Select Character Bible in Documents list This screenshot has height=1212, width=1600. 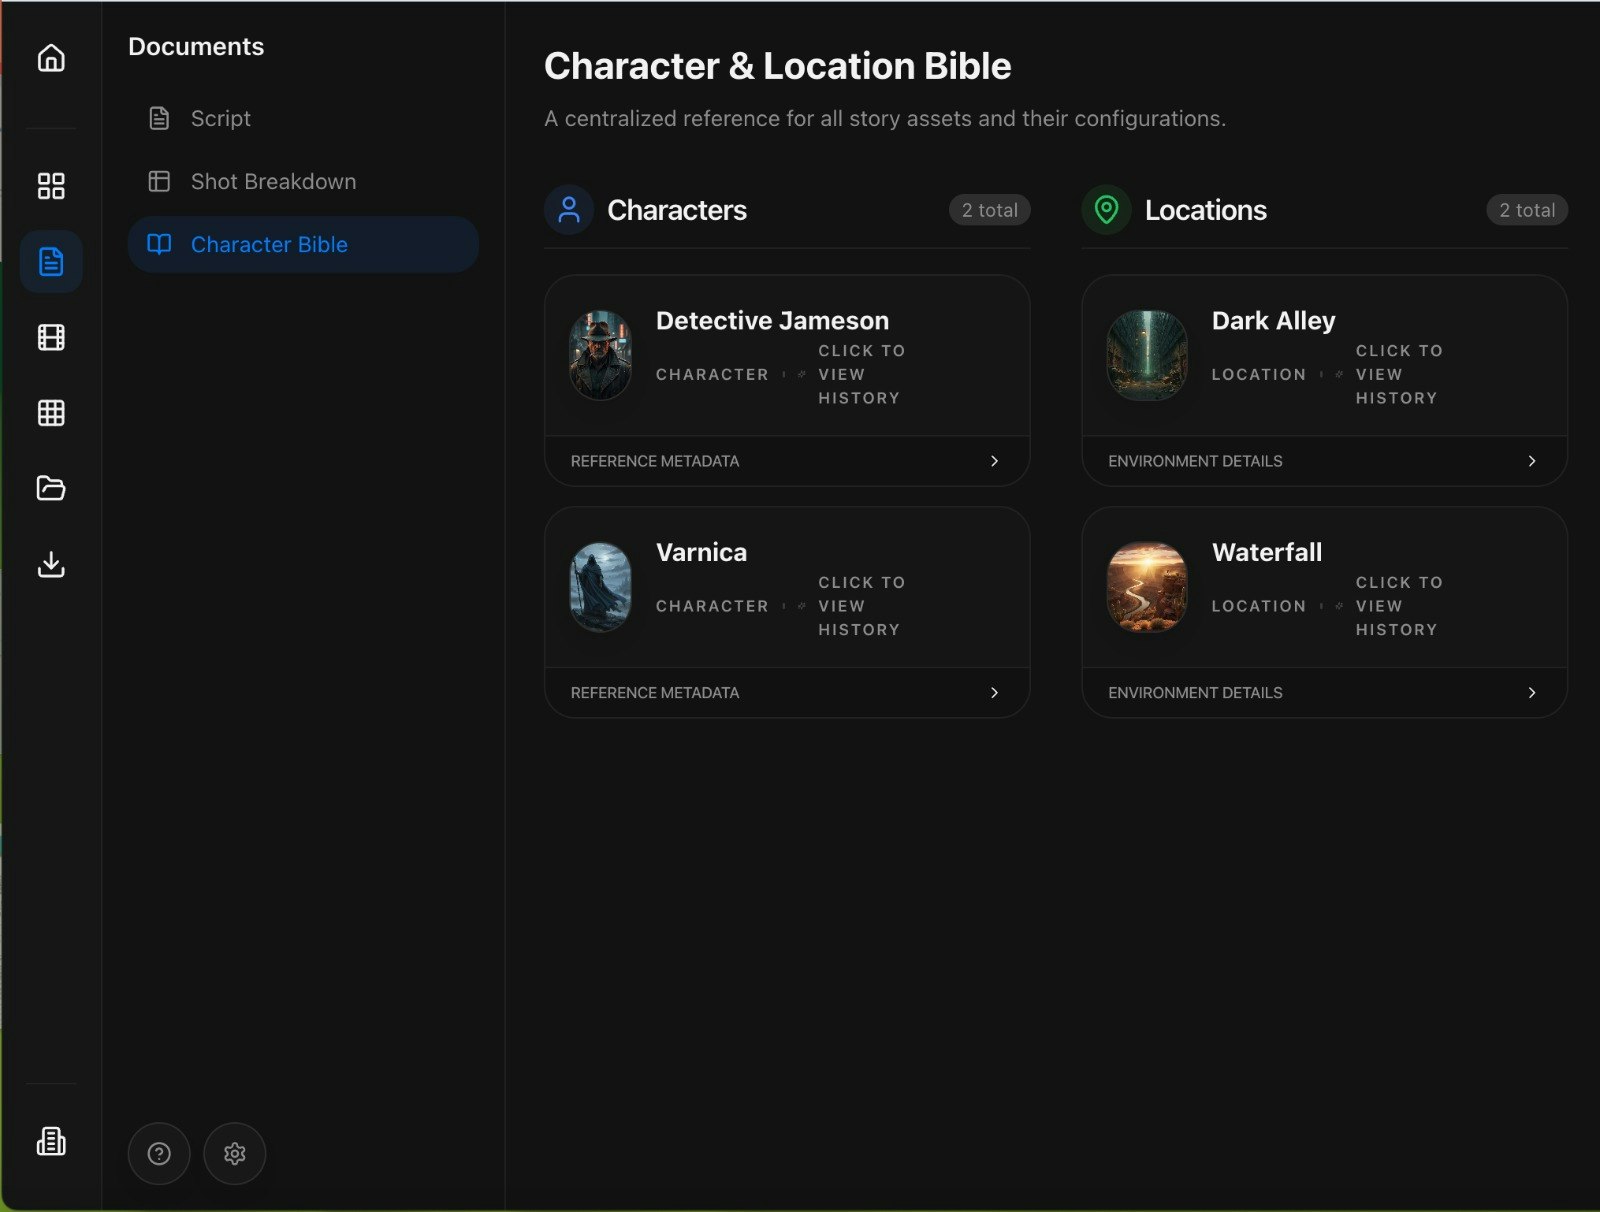tap(303, 244)
